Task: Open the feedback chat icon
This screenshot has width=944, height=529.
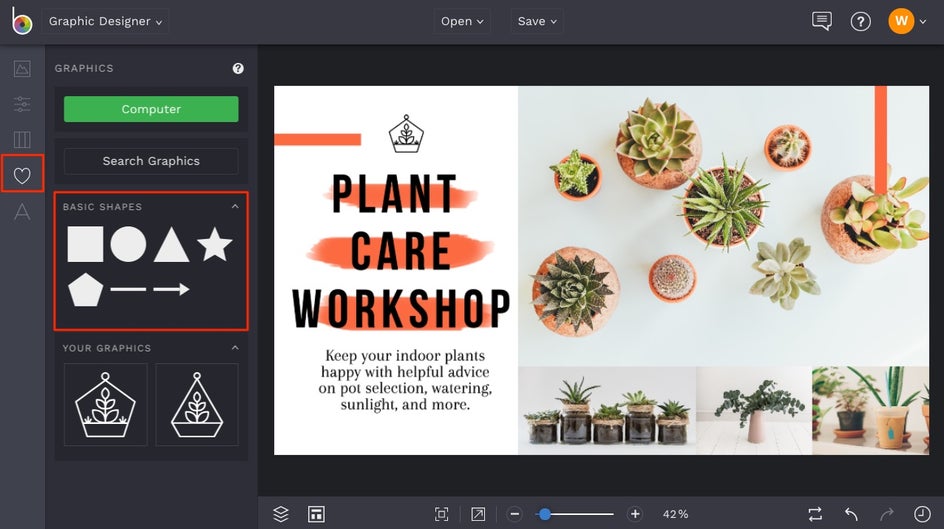Action: [822, 21]
